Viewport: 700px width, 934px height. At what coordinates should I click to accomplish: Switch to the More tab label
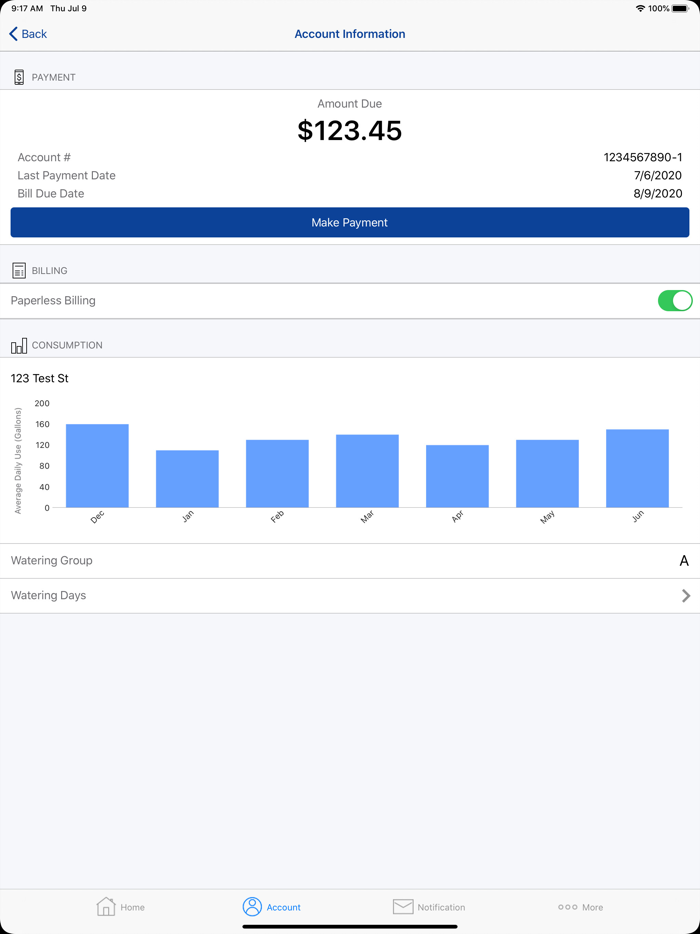tap(592, 907)
